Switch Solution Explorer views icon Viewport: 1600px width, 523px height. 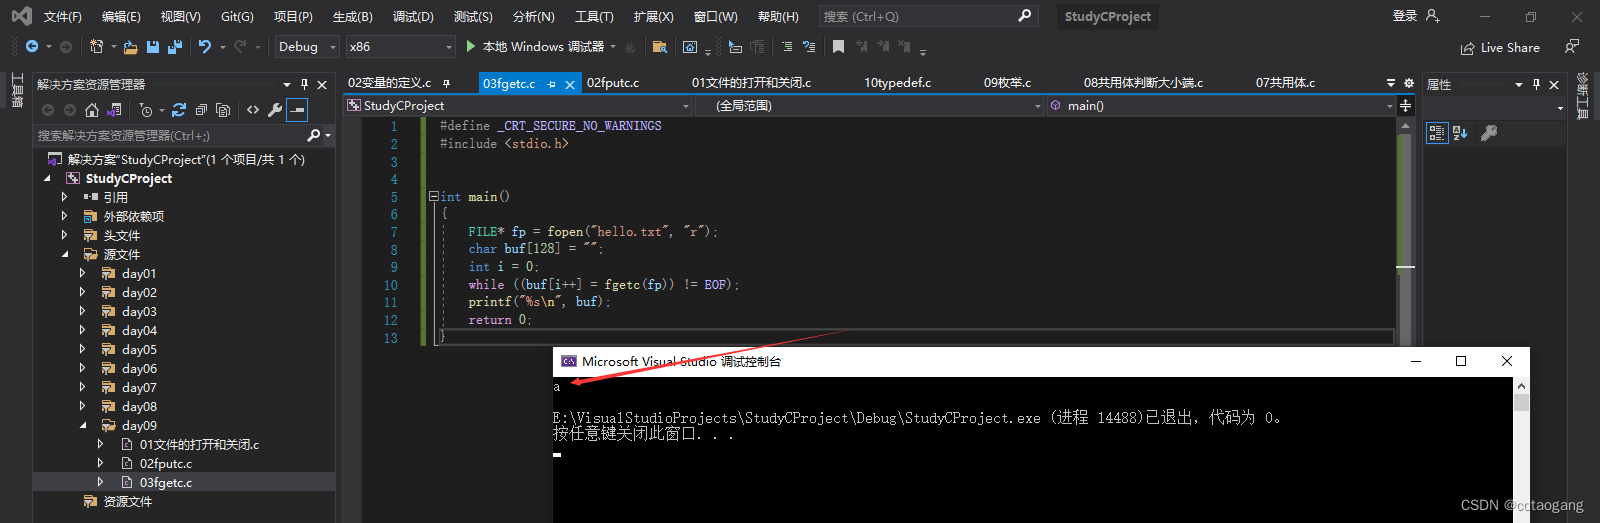(x=114, y=110)
